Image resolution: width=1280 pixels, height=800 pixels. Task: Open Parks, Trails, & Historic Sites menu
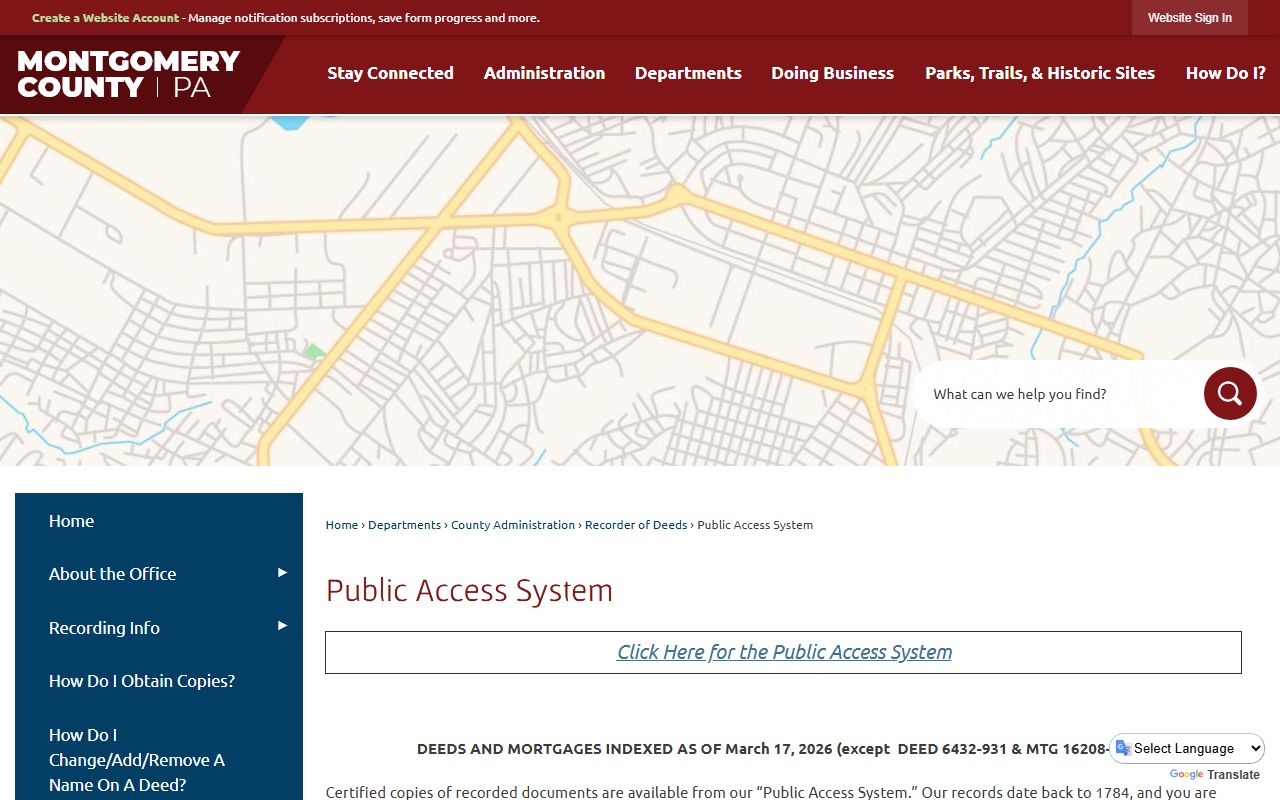coord(1040,73)
